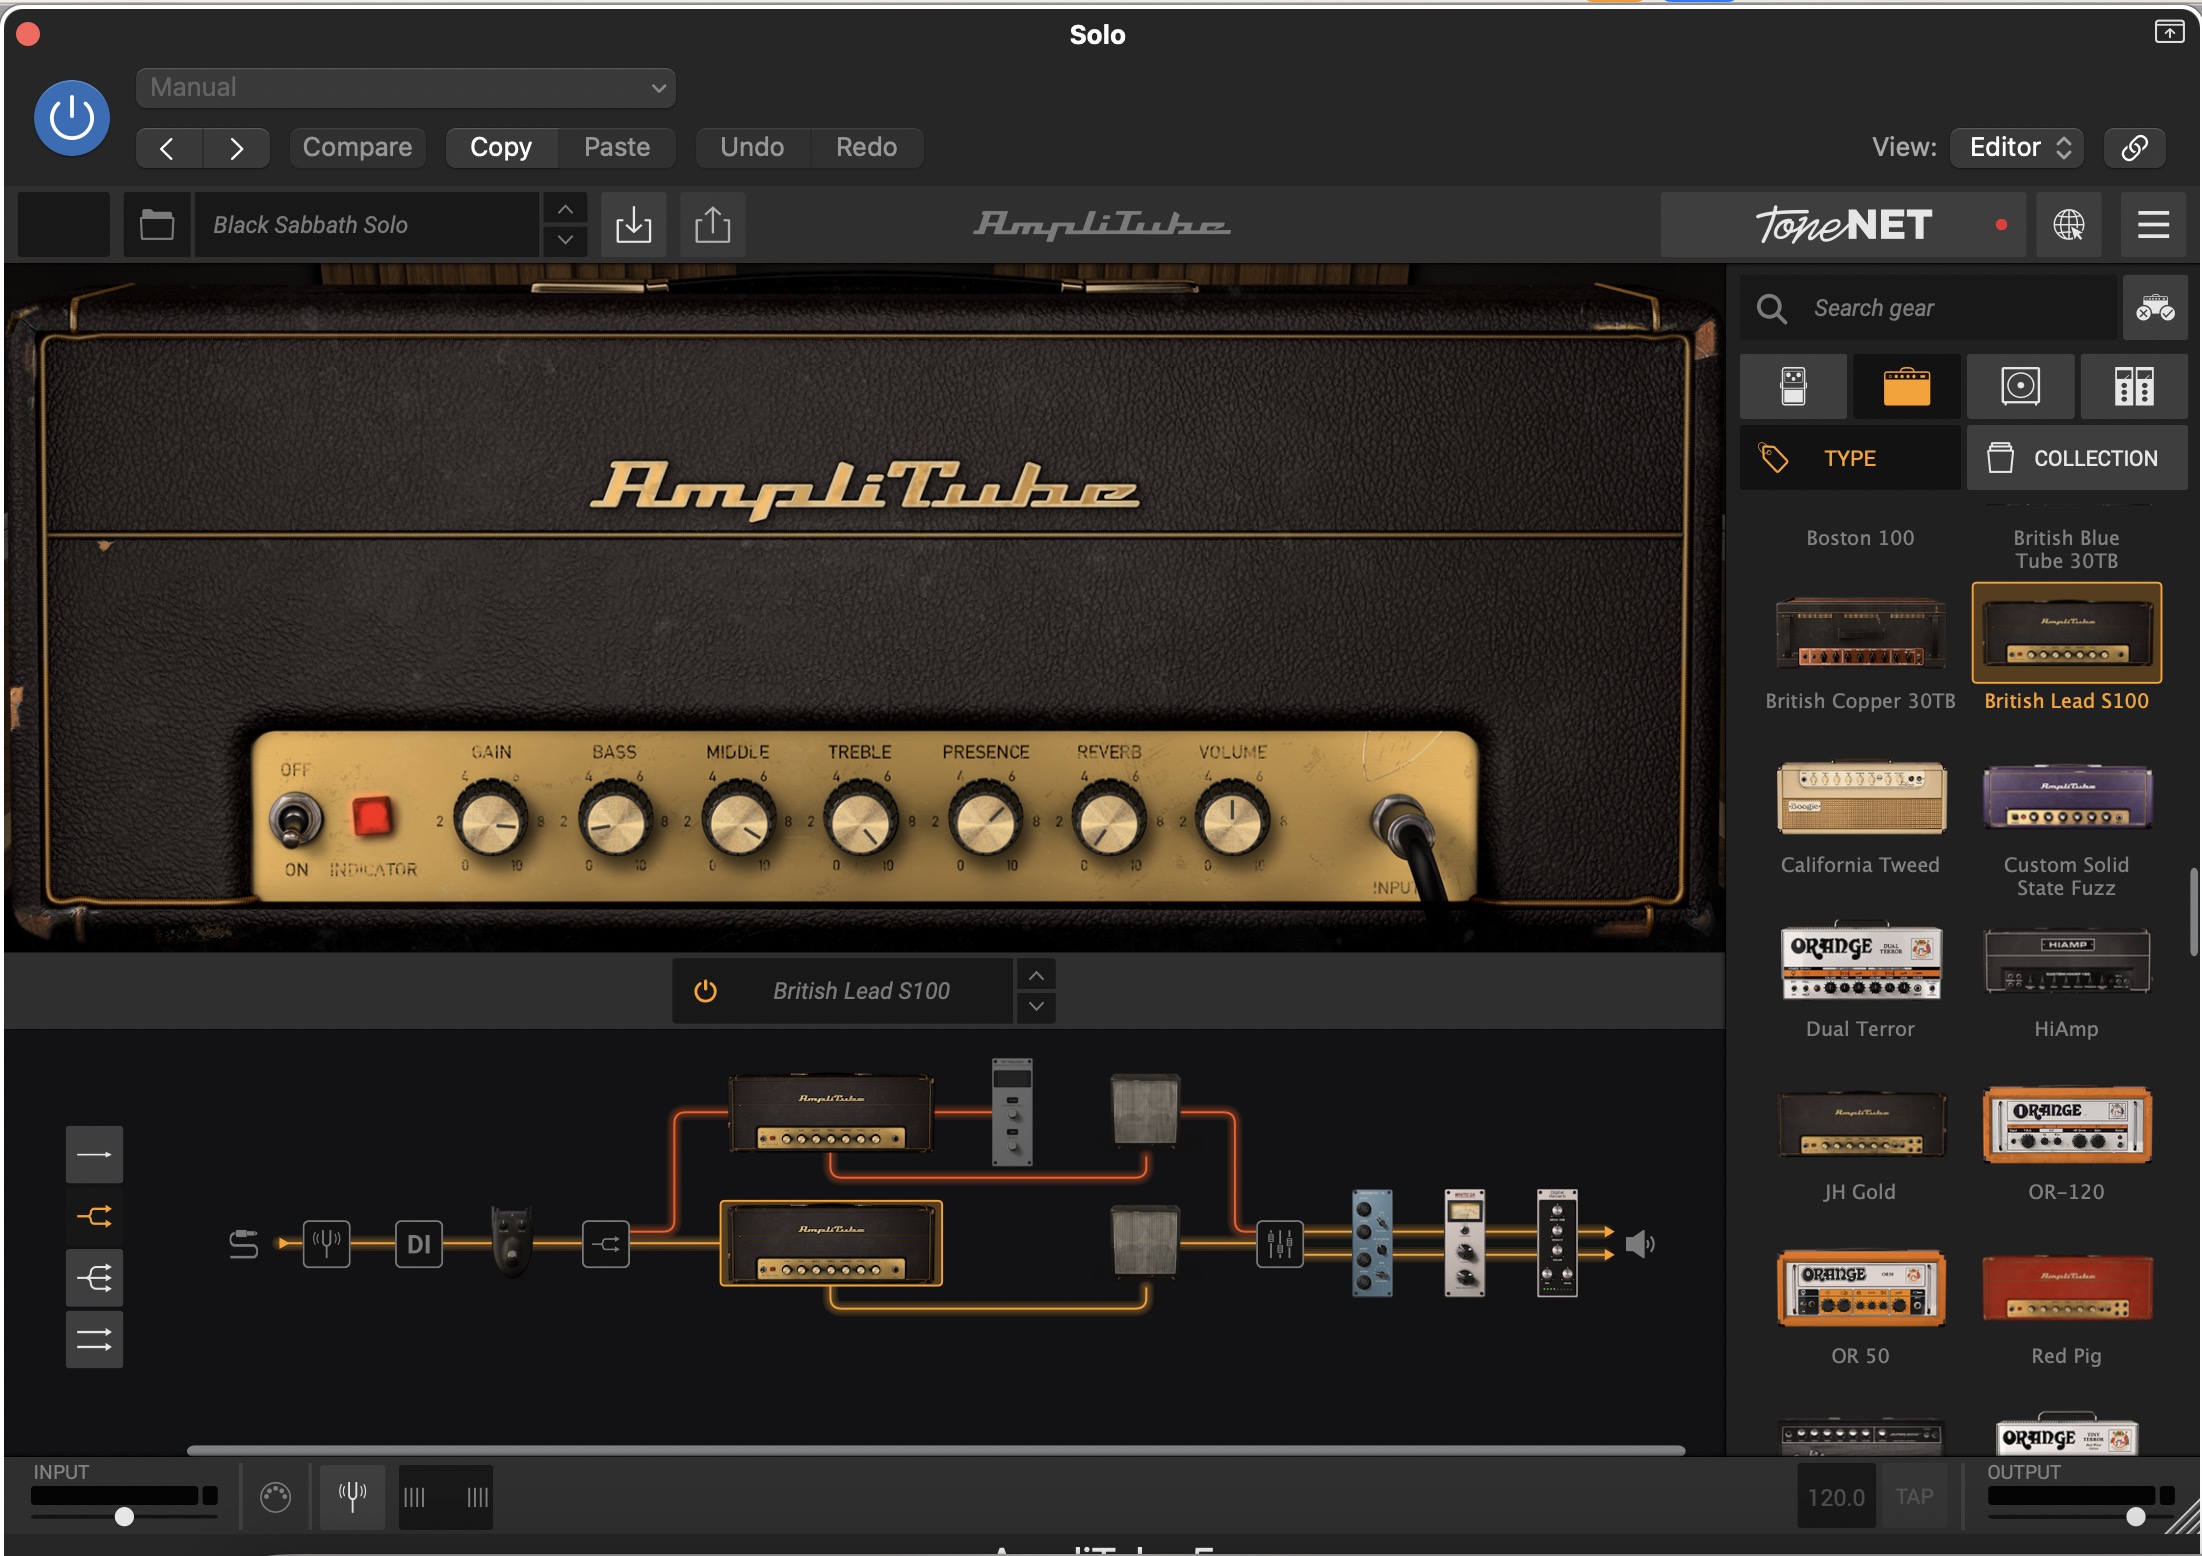
Task: Open the View Editor dropdown
Action: [x=2018, y=148]
